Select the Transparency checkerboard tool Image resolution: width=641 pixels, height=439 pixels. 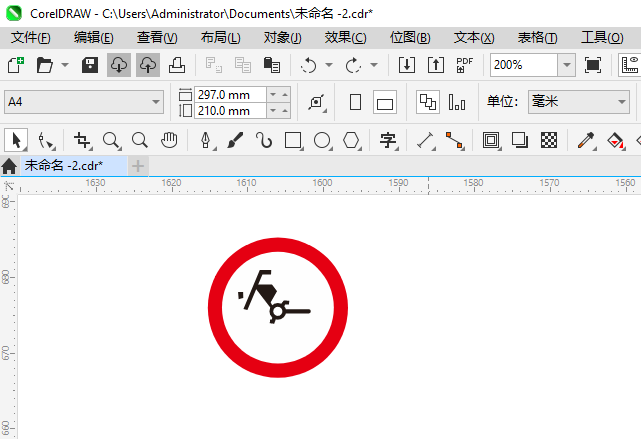coord(549,141)
